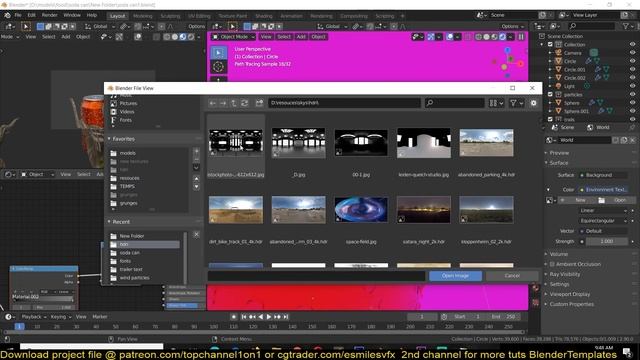The height and width of the screenshot is (360, 640).
Task: Open the folder icon beside Open in World panel
Action: tap(601, 200)
